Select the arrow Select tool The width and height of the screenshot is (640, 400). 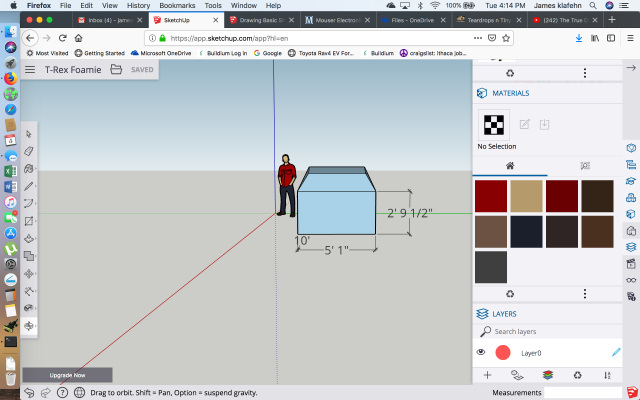[x=29, y=134]
